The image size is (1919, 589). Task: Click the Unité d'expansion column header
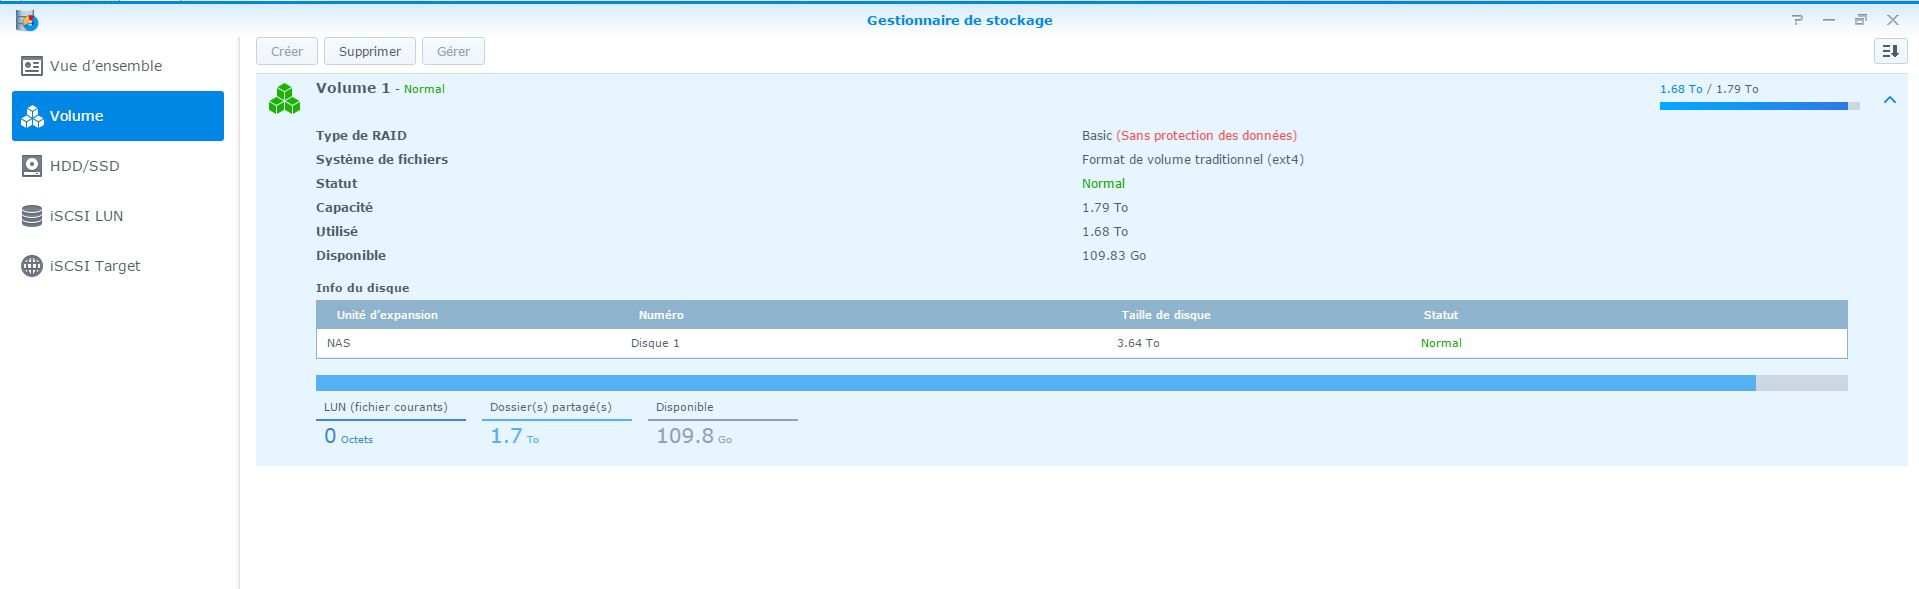pos(387,315)
